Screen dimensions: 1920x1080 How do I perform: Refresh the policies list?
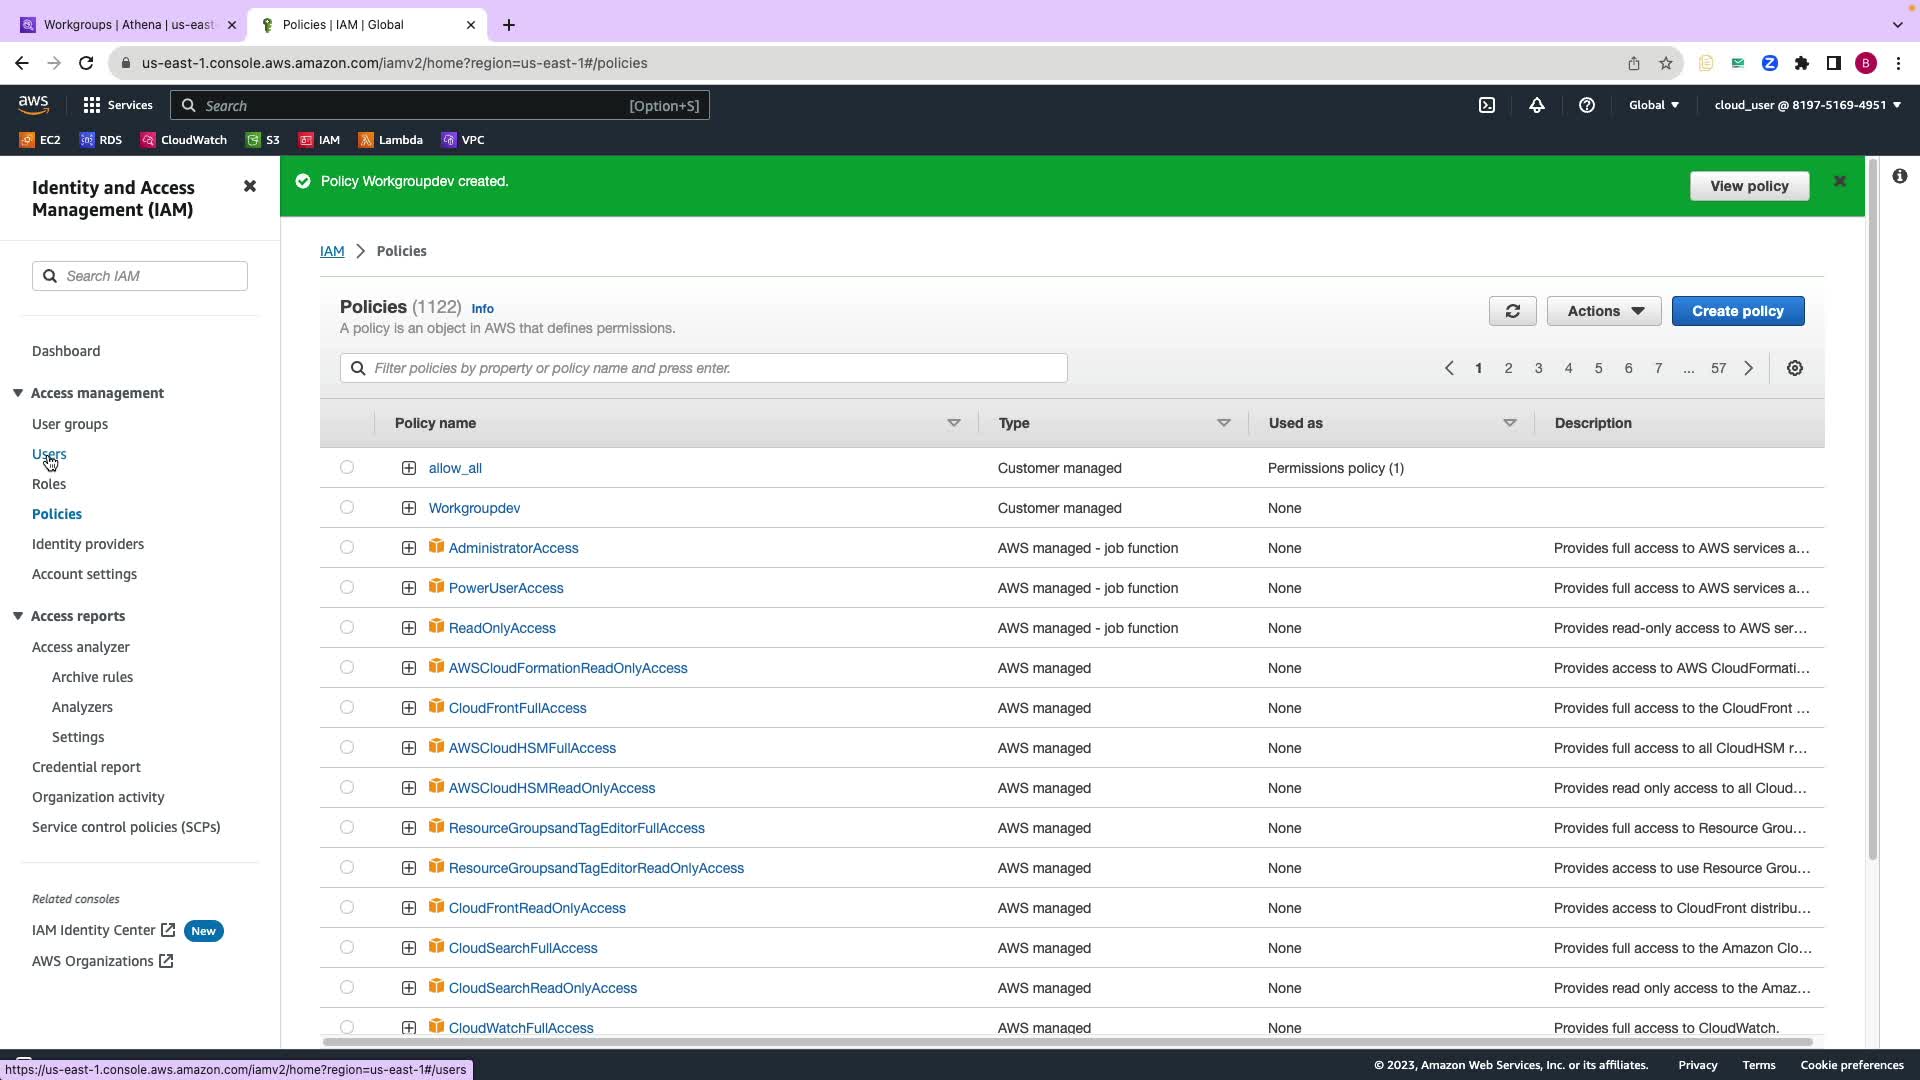click(1512, 311)
